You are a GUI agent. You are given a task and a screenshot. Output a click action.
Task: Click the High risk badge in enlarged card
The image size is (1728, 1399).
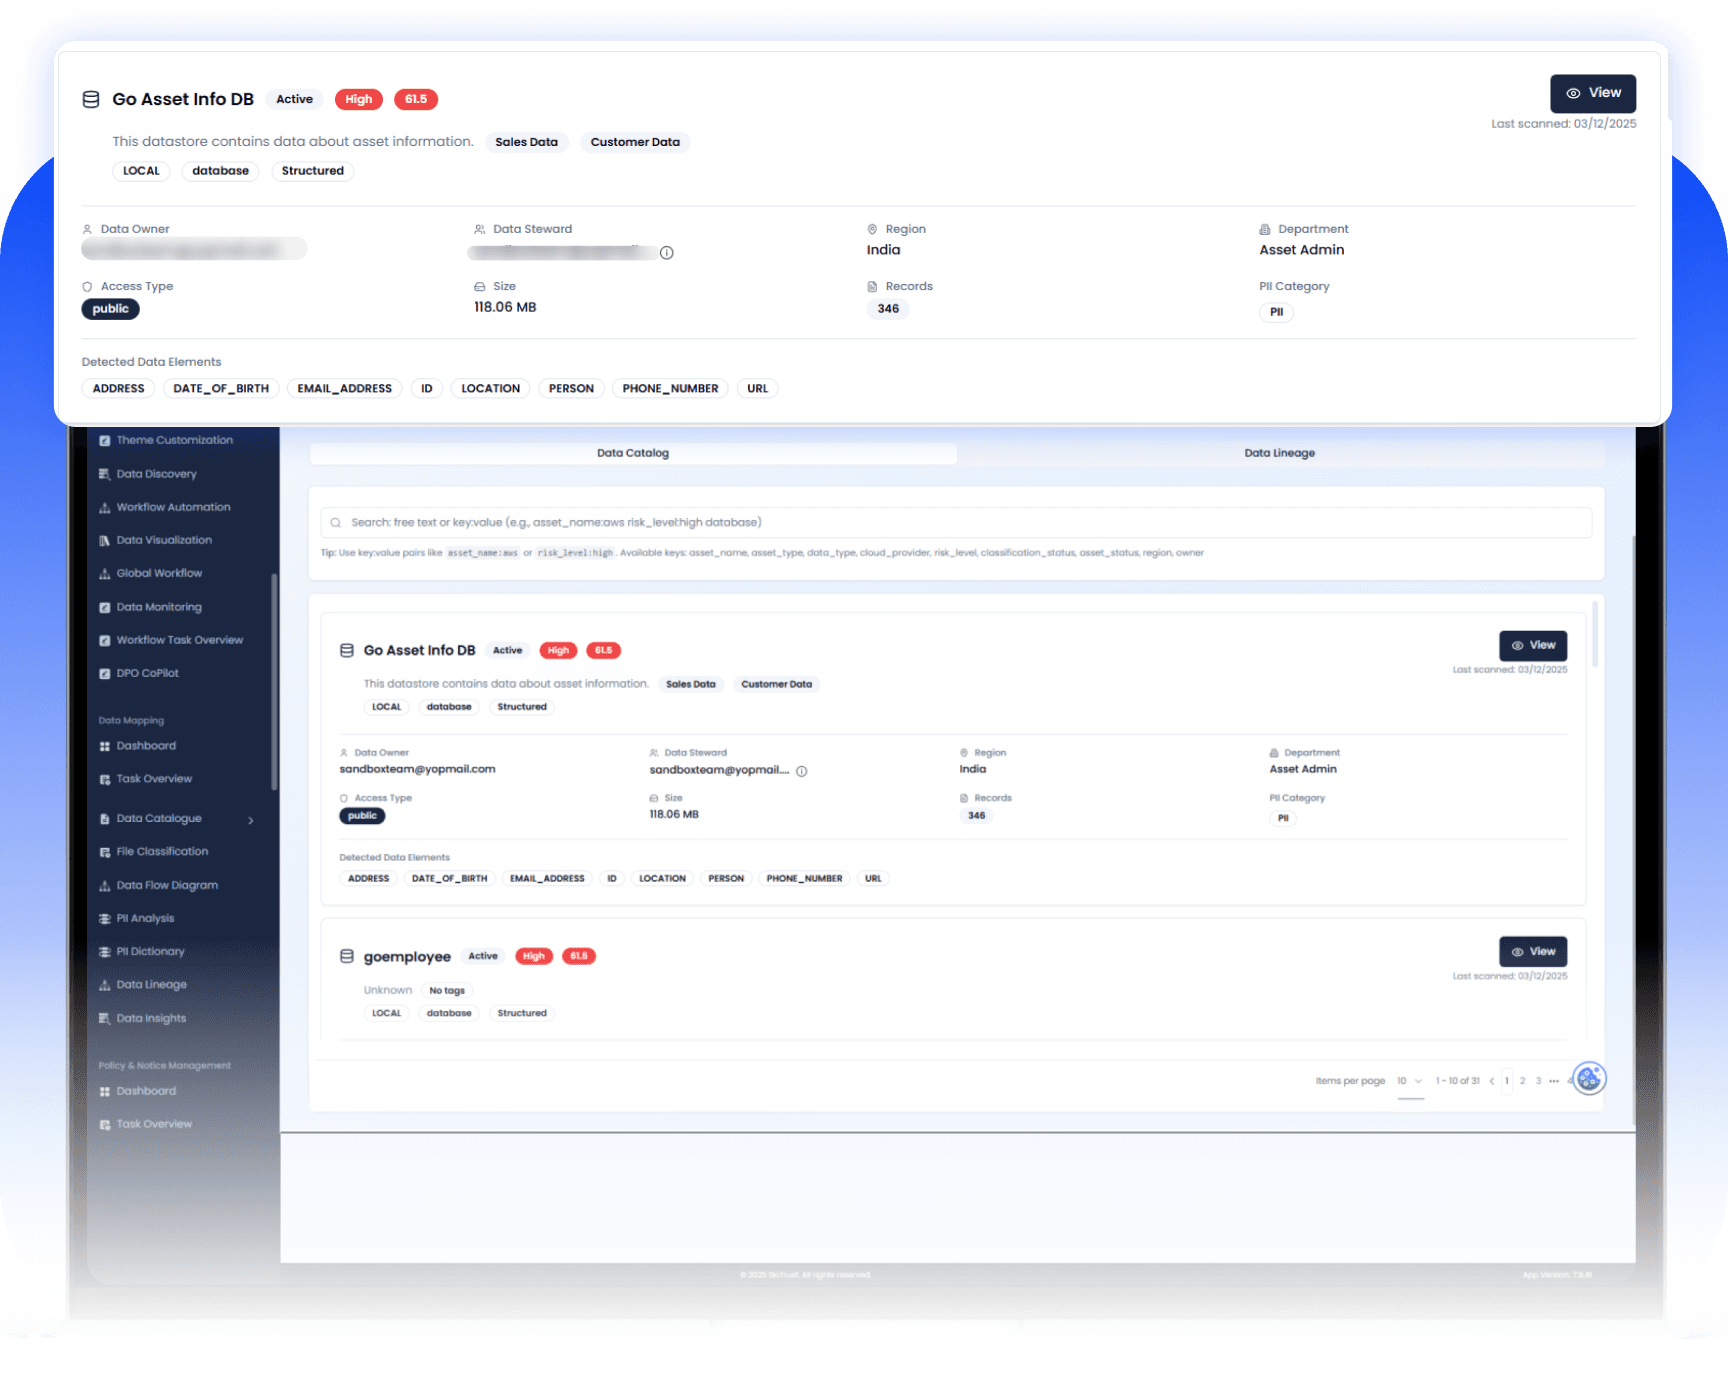tap(359, 99)
